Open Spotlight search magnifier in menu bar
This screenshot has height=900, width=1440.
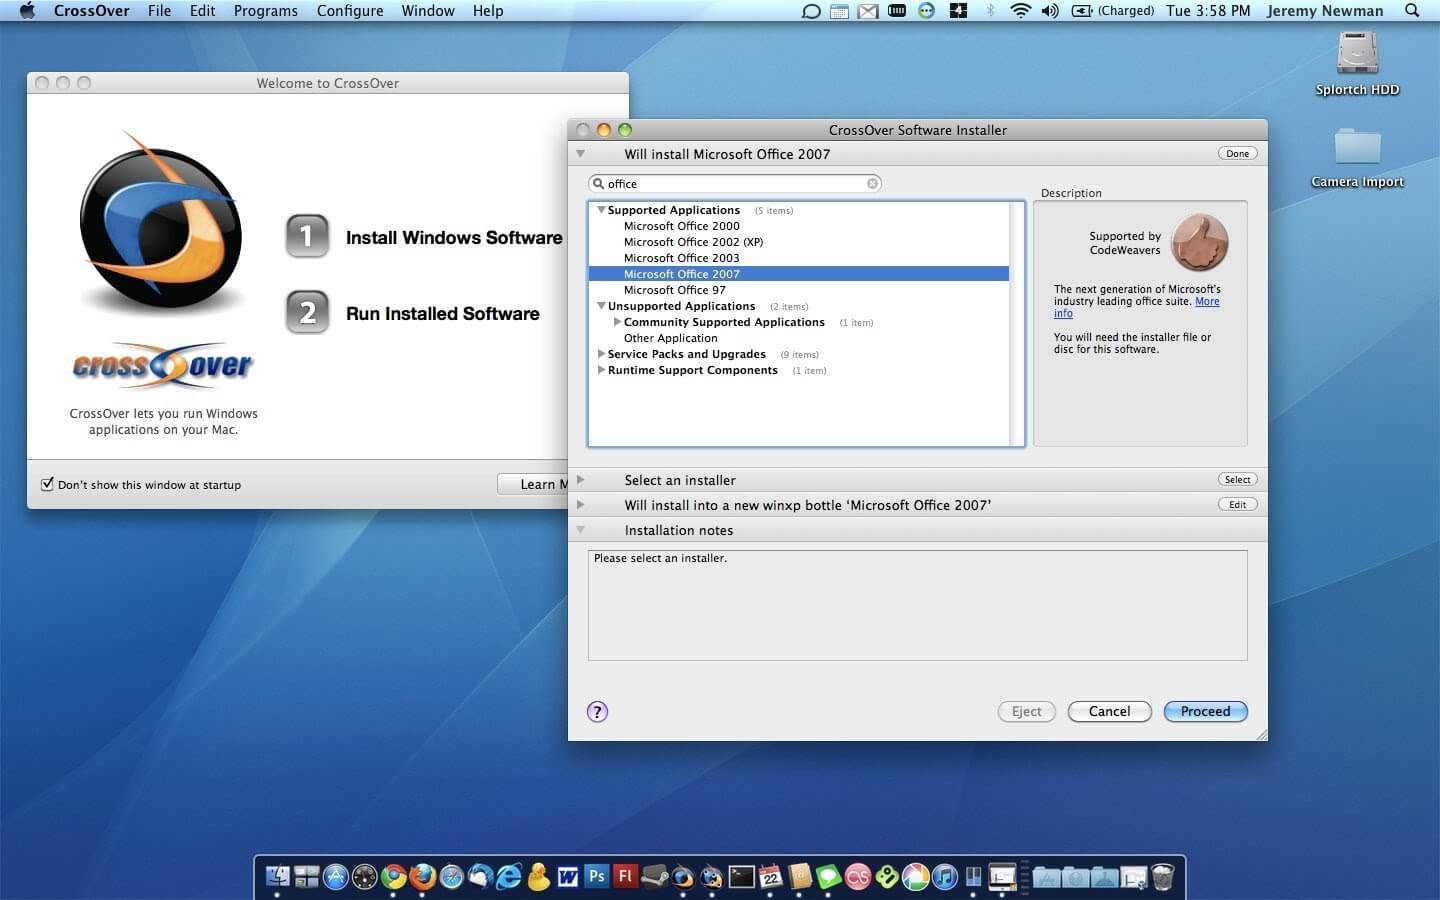pyautogui.click(x=1412, y=11)
